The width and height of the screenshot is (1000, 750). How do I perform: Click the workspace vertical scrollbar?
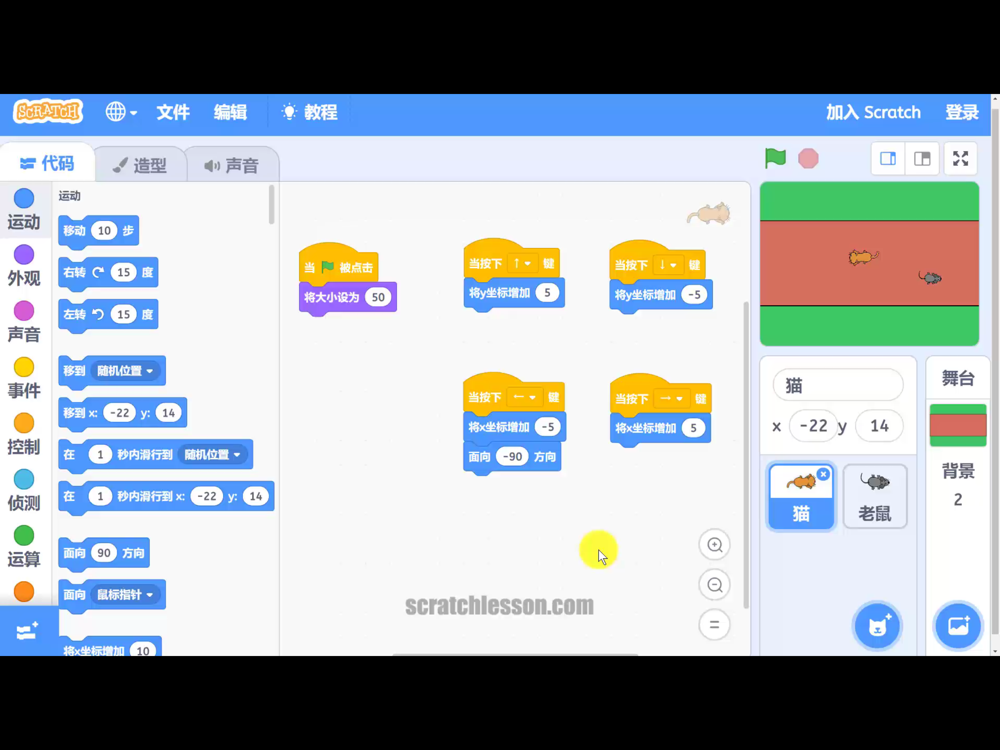pyautogui.click(x=746, y=454)
